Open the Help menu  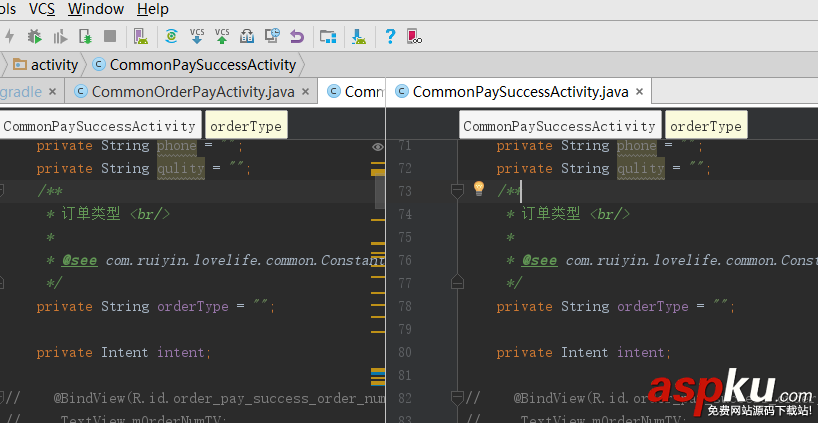click(153, 9)
